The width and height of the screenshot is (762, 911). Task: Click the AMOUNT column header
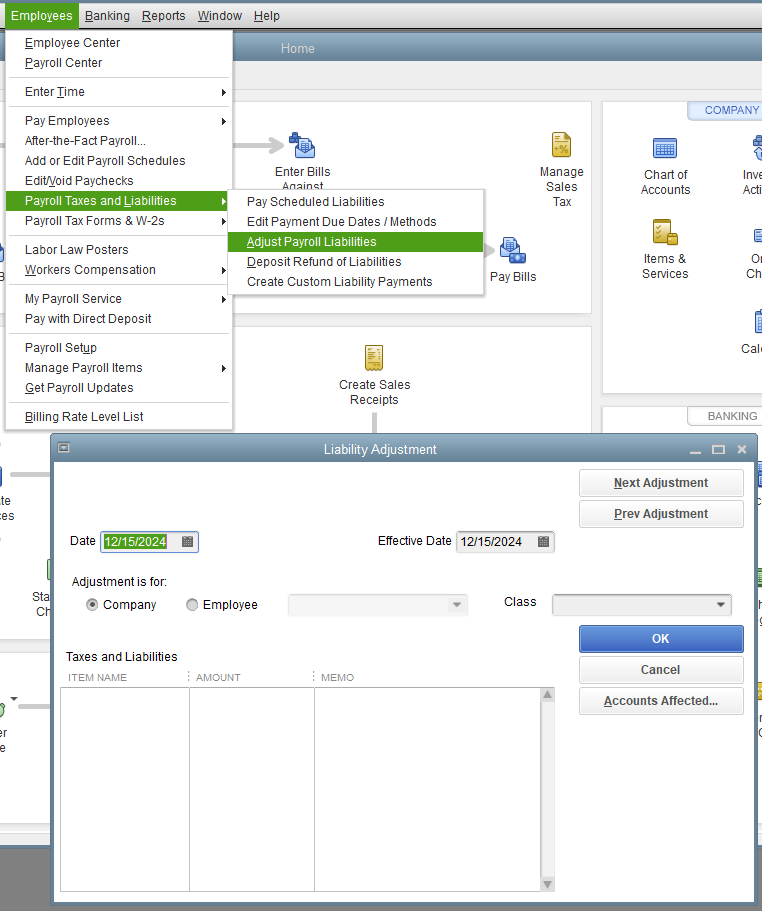click(218, 677)
